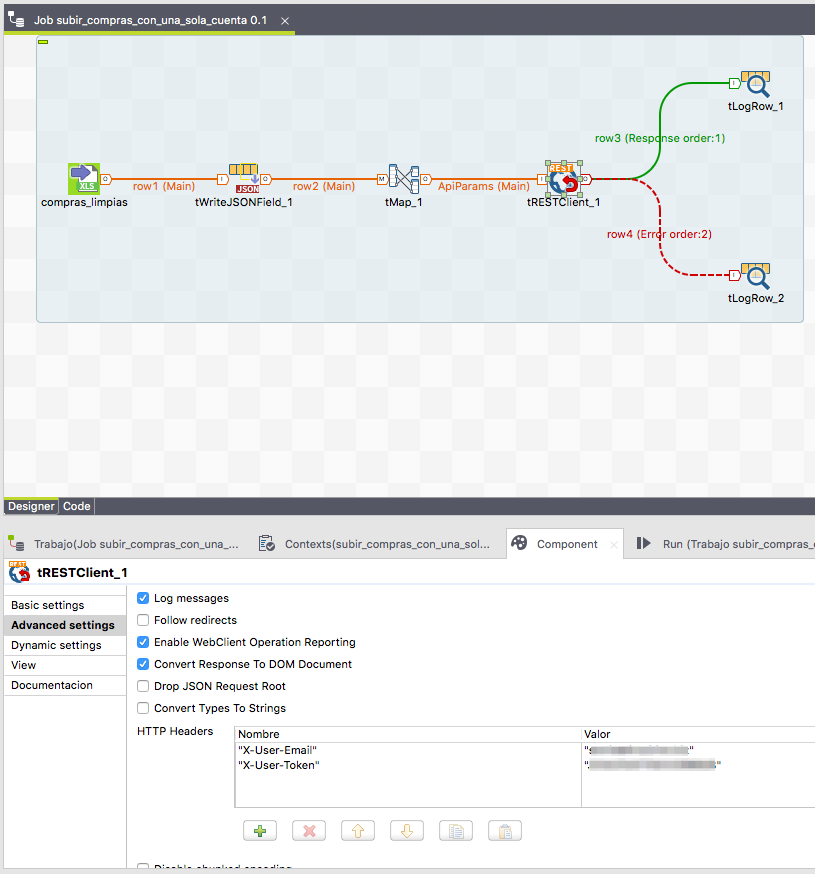Select the row1 (Main) connection label
Screen dimensions: 815x874
click(164, 186)
